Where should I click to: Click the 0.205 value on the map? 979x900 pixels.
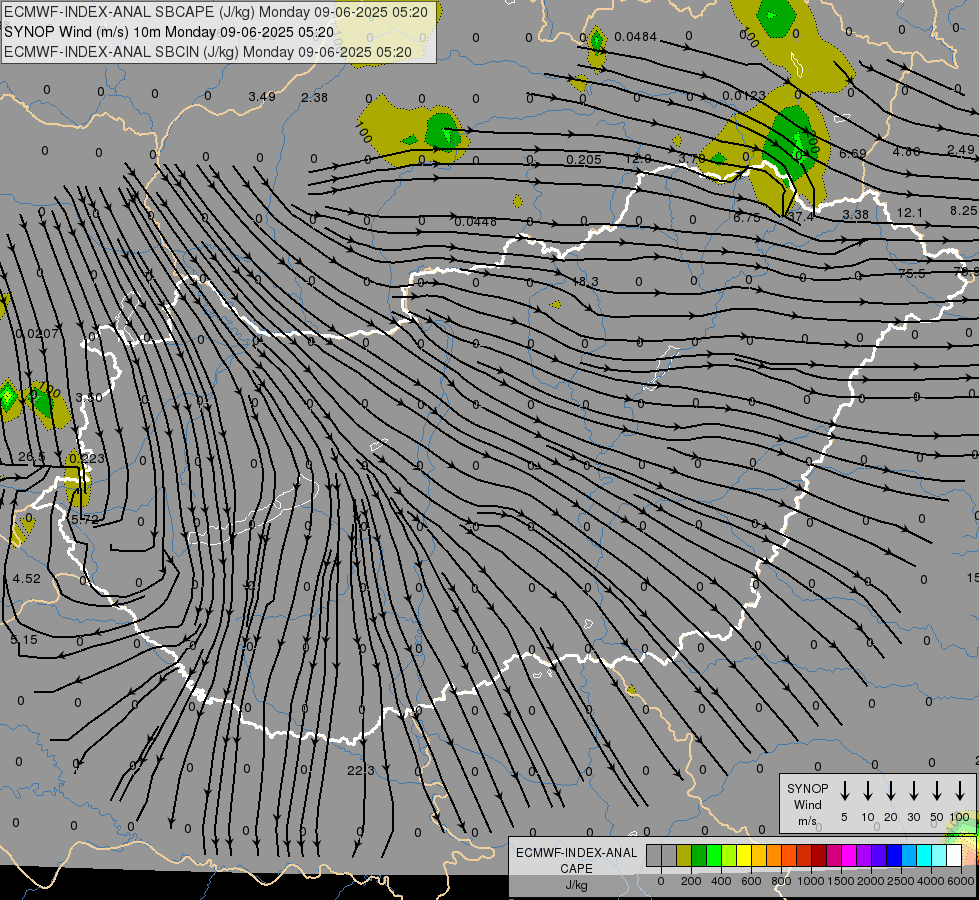pyautogui.click(x=584, y=160)
